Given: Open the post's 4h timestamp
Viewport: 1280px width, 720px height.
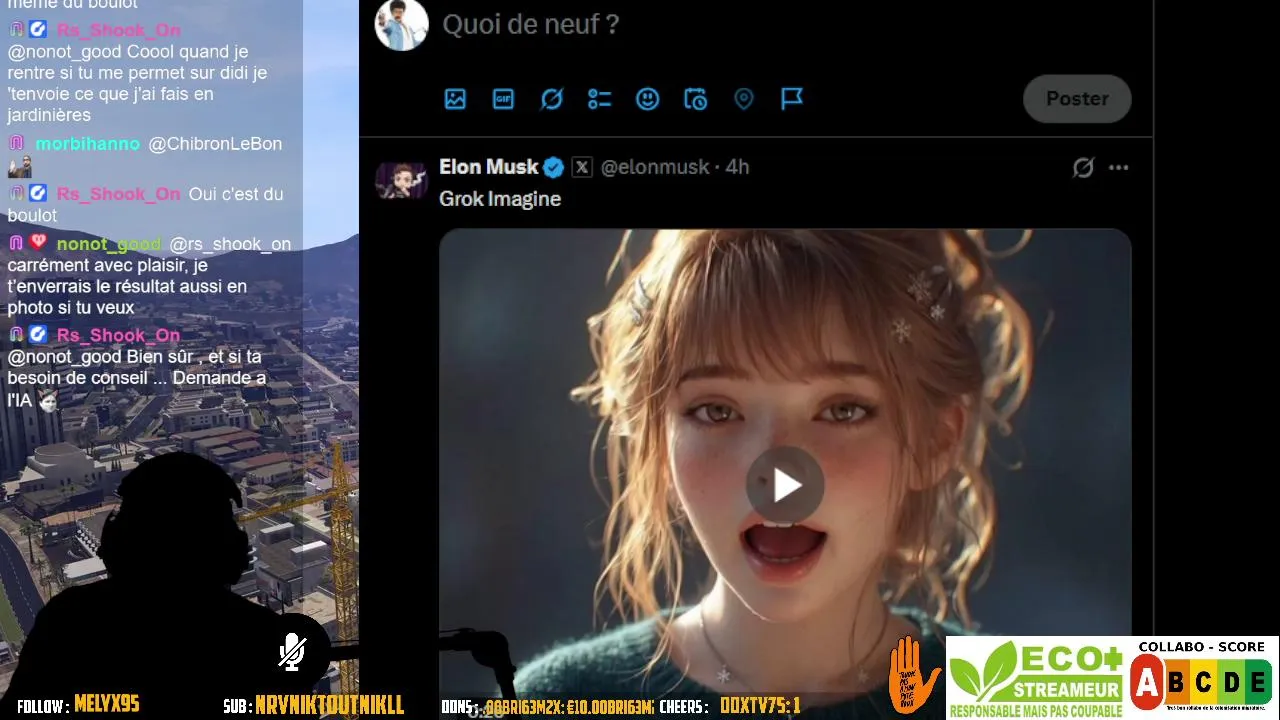Looking at the screenshot, I should pyautogui.click(x=737, y=167).
